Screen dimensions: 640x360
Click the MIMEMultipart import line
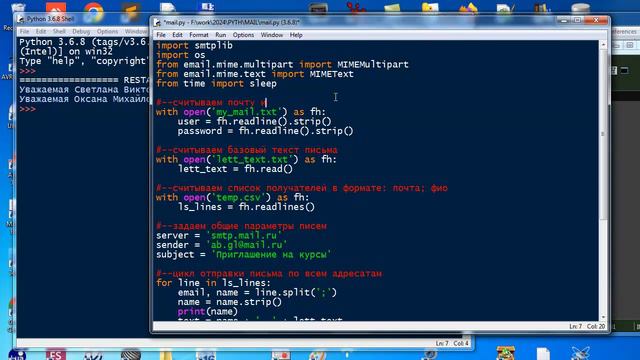click(282, 64)
